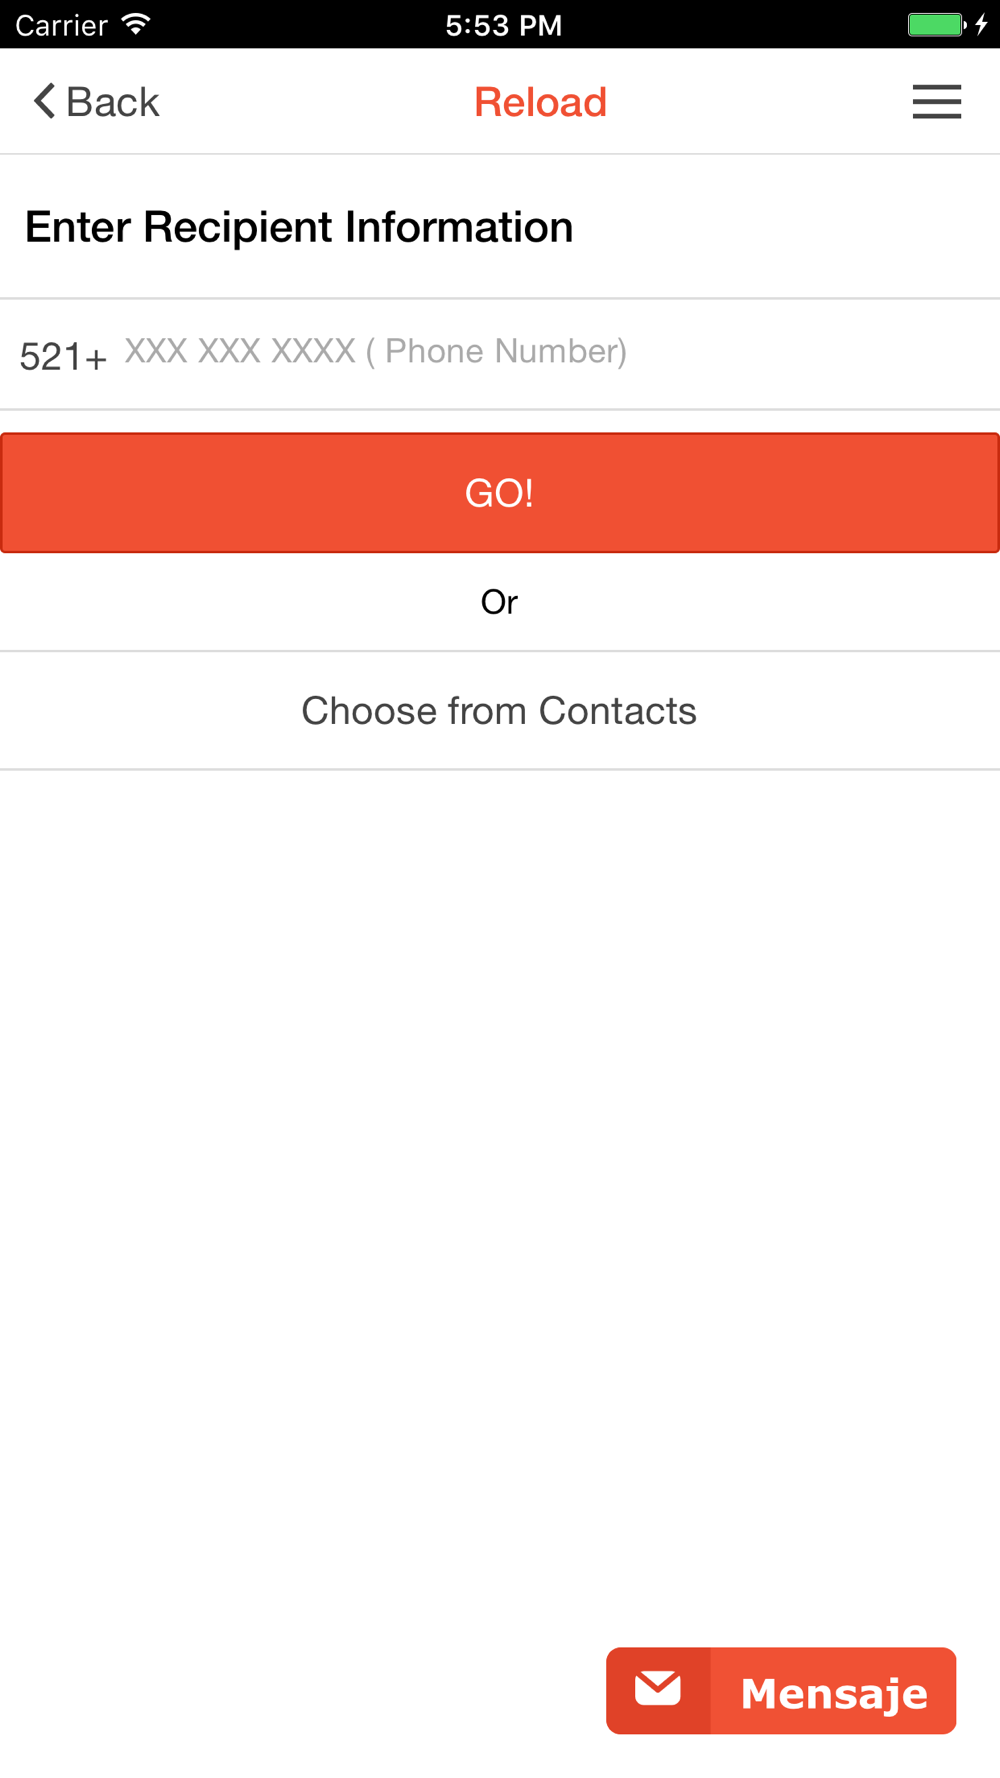Viewport: 1000px width, 1778px height.
Task: Tap the charging bolt icon
Action: click(982, 24)
